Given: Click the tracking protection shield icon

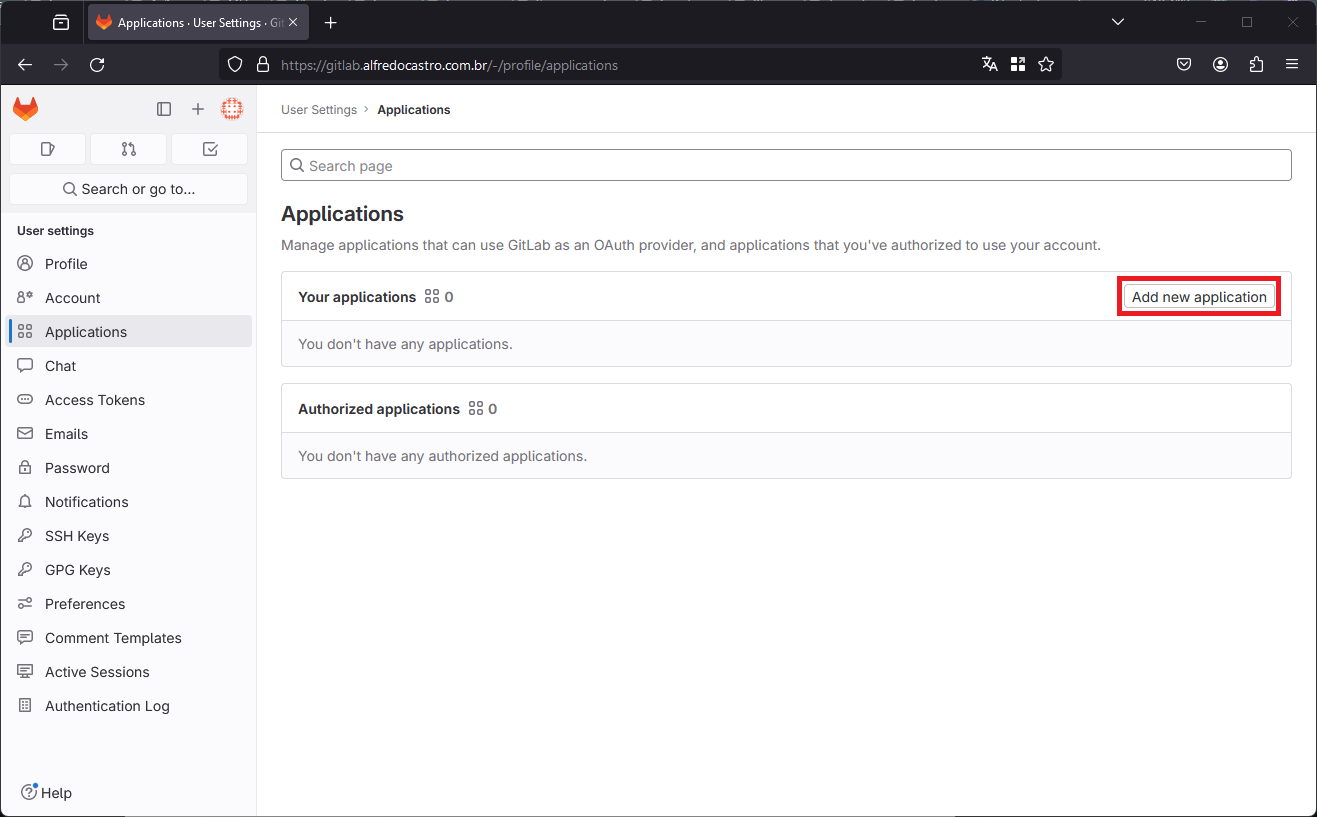Looking at the screenshot, I should click(235, 64).
